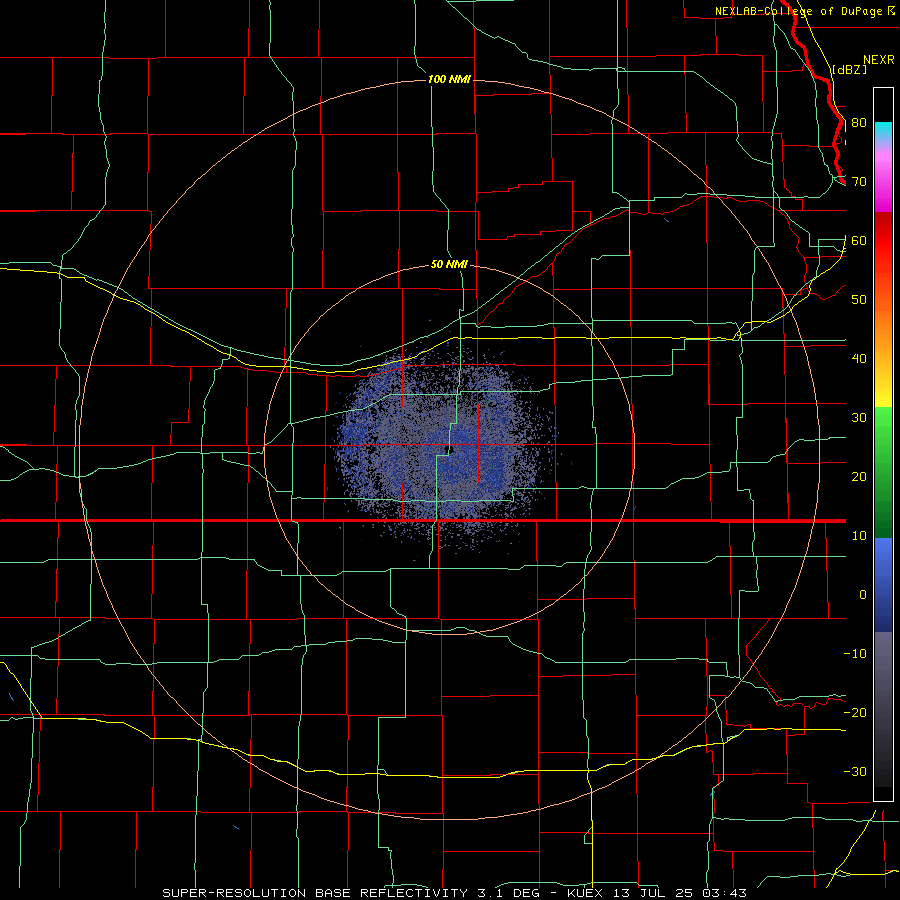
Task: Click the KUEX 13 JUL 25 timestamp
Action: pyautogui.click(x=657, y=893)
